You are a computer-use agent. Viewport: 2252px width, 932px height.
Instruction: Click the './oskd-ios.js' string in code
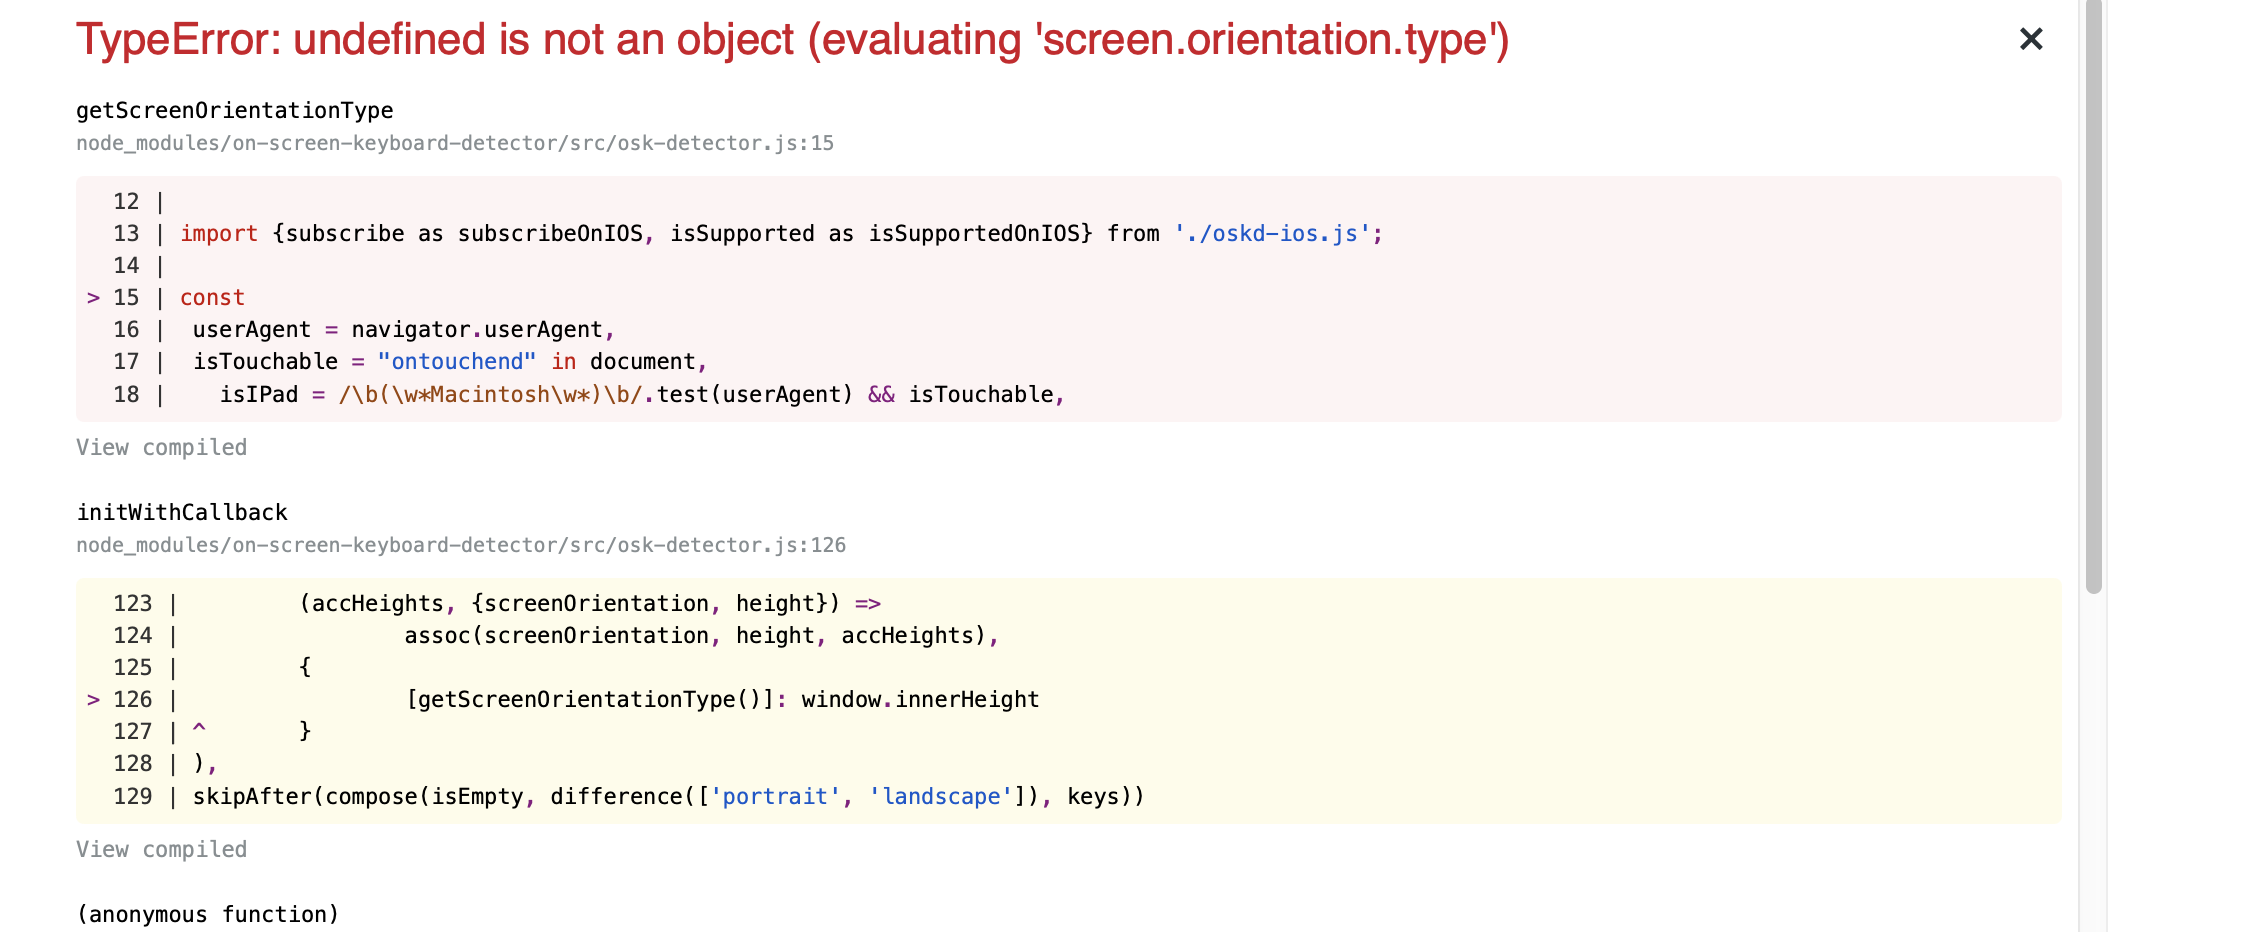point(1272,233)
